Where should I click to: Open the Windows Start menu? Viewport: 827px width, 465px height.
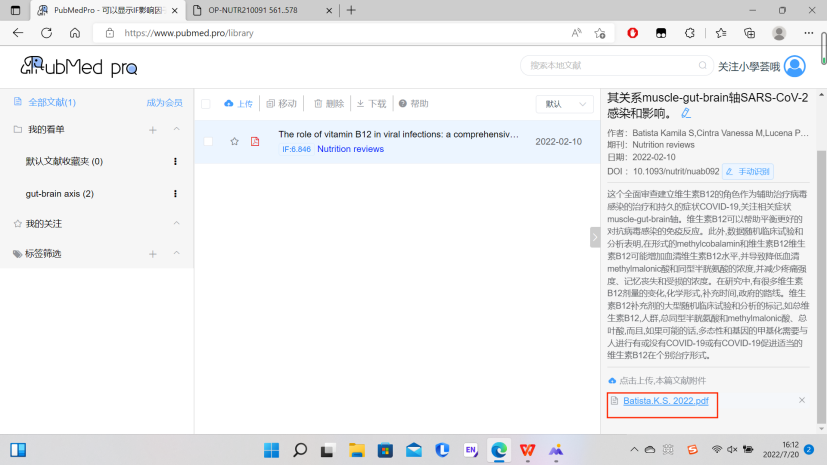tap(272, 450)
